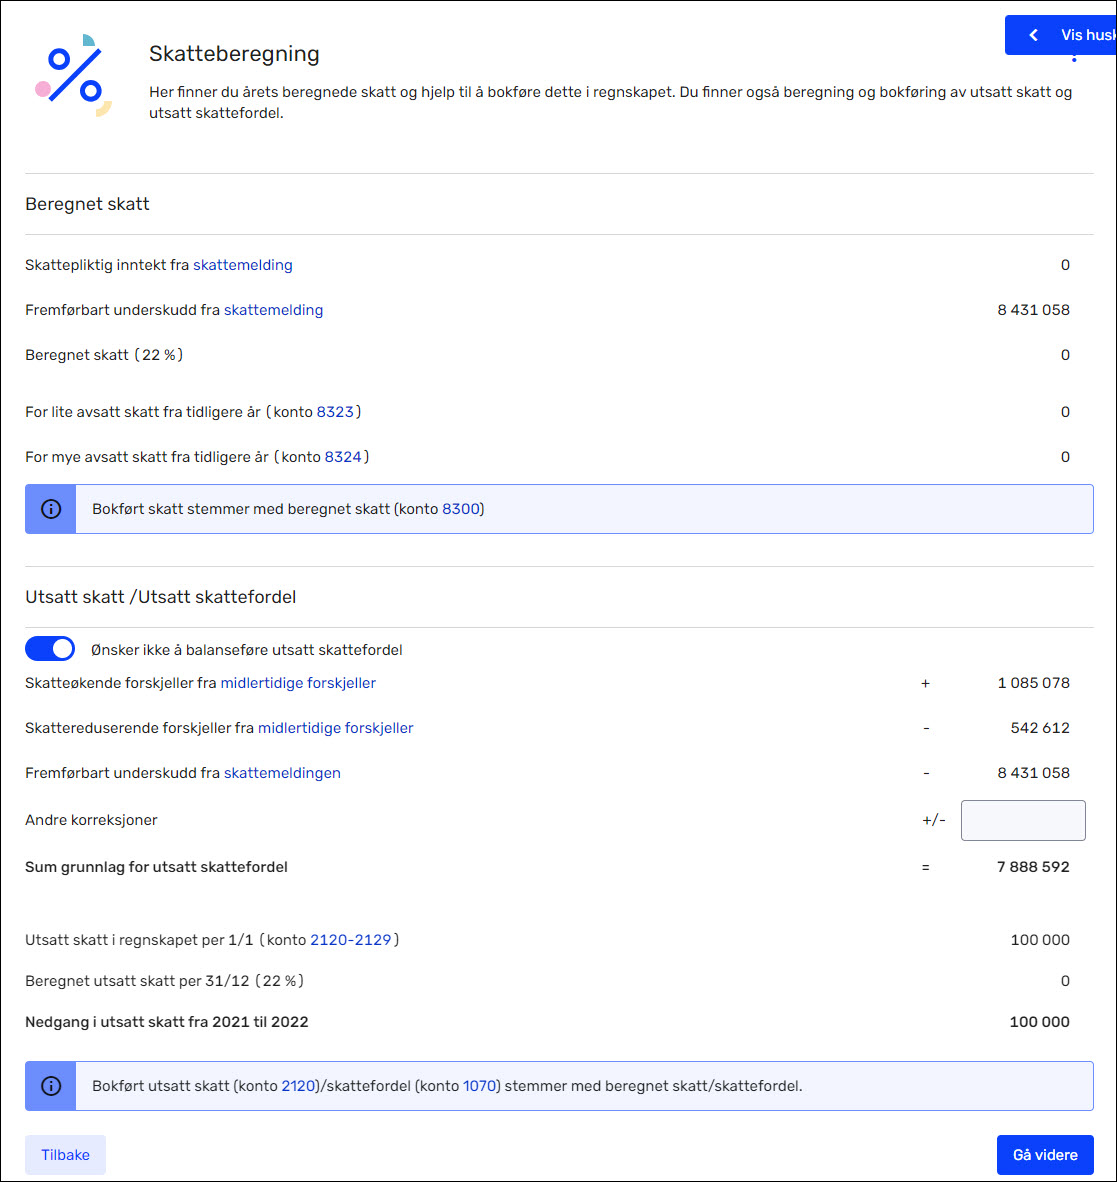Click the chevron arrow on Vis husk button
Screen dimensions: 1117x1182
tap(1034, 35)
